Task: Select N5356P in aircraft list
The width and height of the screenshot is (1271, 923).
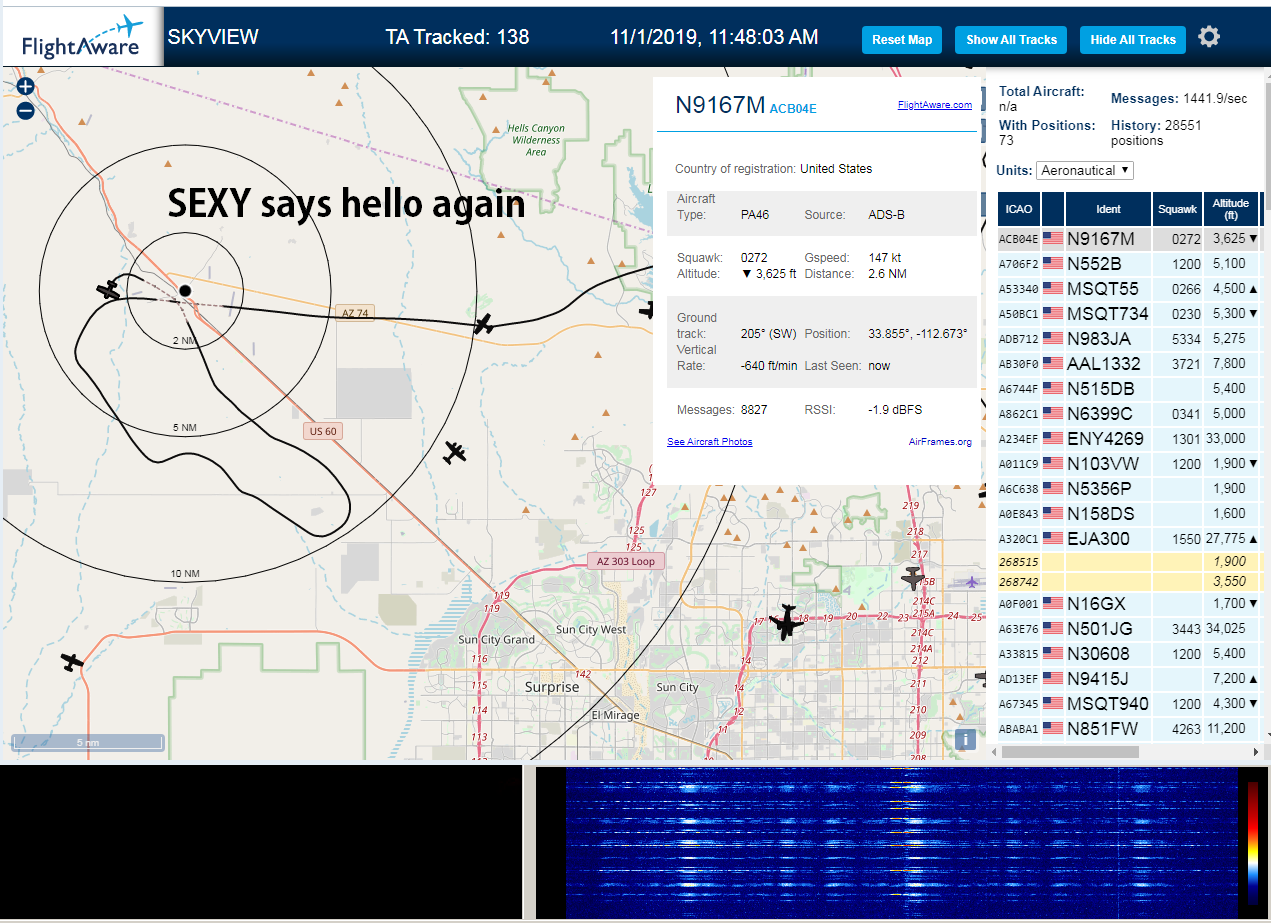Action: pos(1129,489)
